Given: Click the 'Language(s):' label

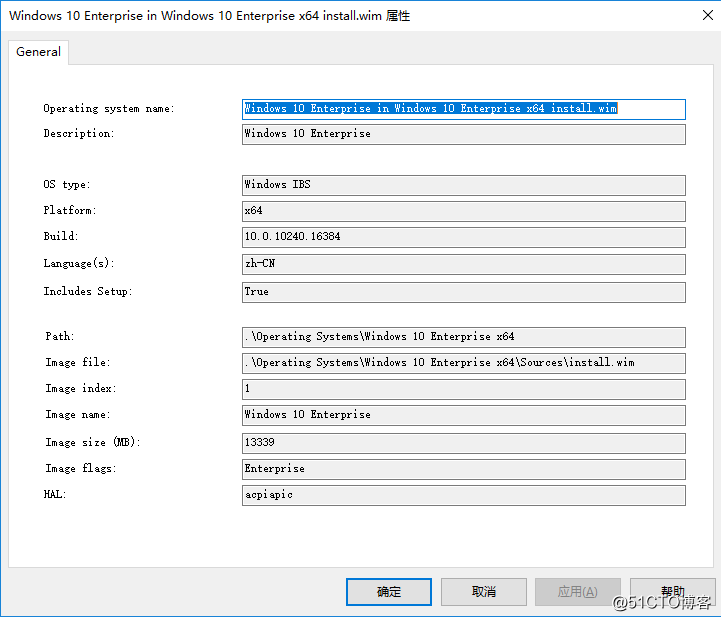Looking at the screenshot, I should (79, 263).
